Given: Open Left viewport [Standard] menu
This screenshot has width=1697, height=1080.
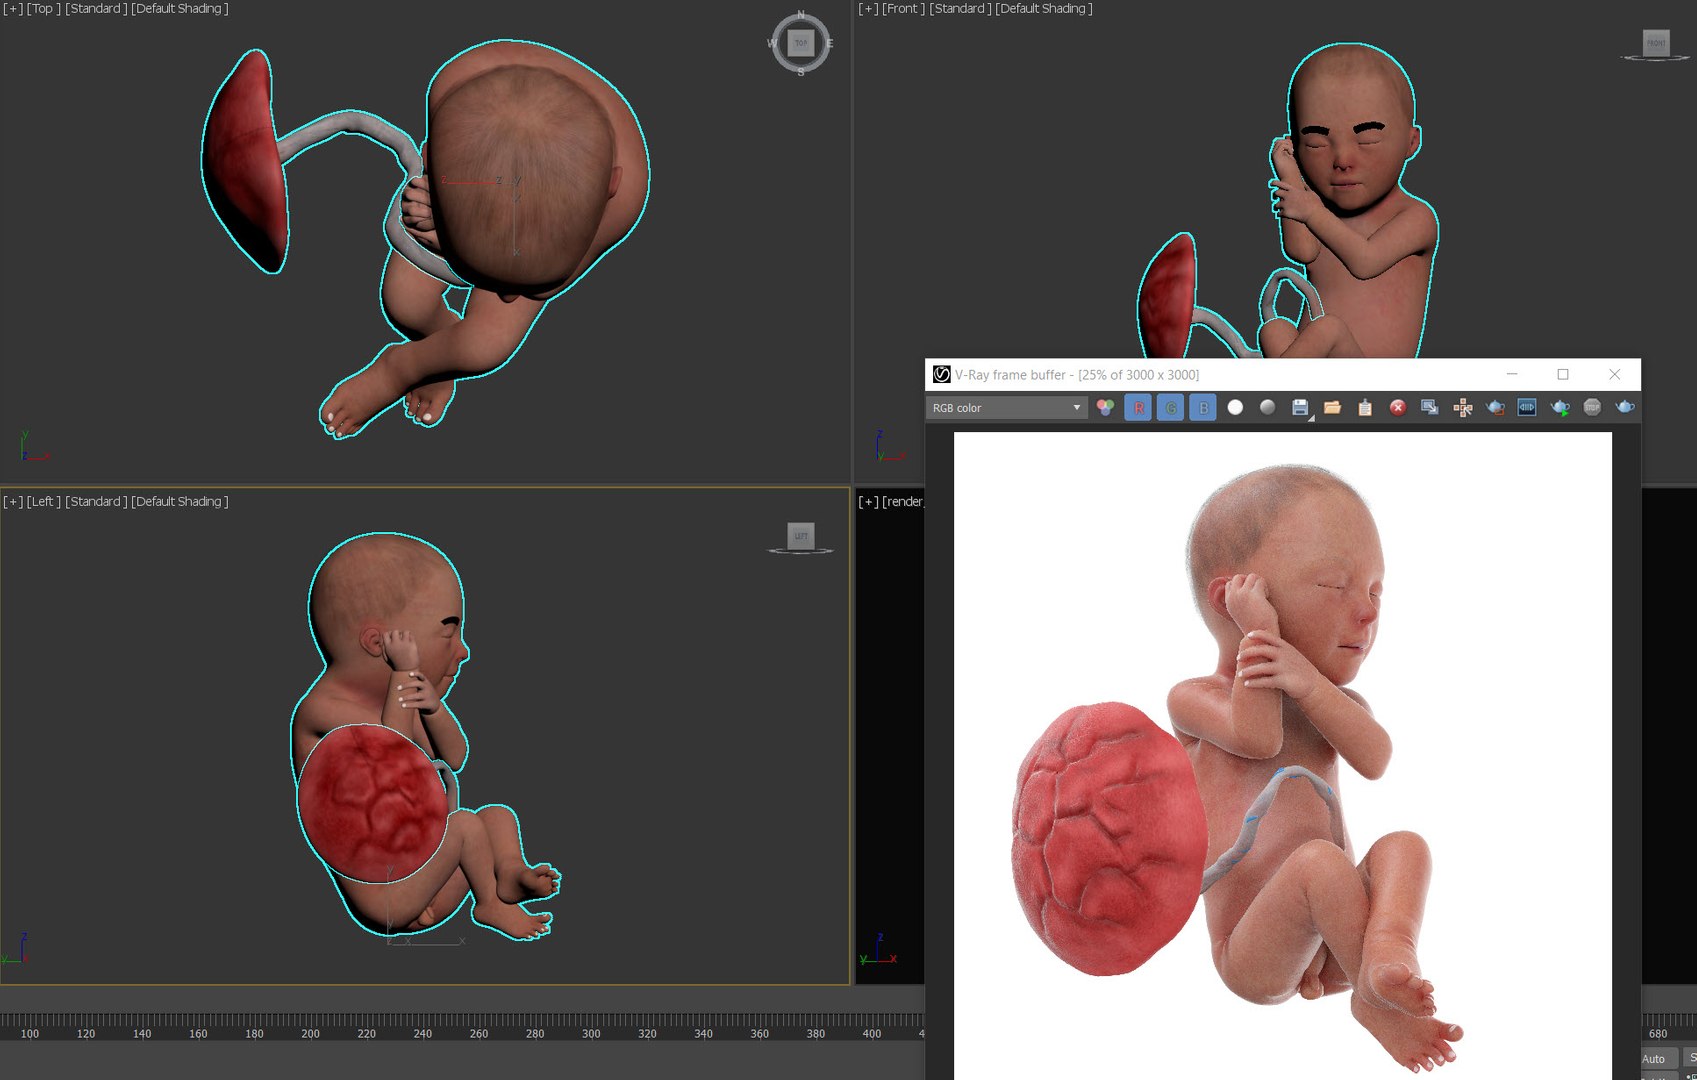Looking at the screenshot, I should (96, 502).
